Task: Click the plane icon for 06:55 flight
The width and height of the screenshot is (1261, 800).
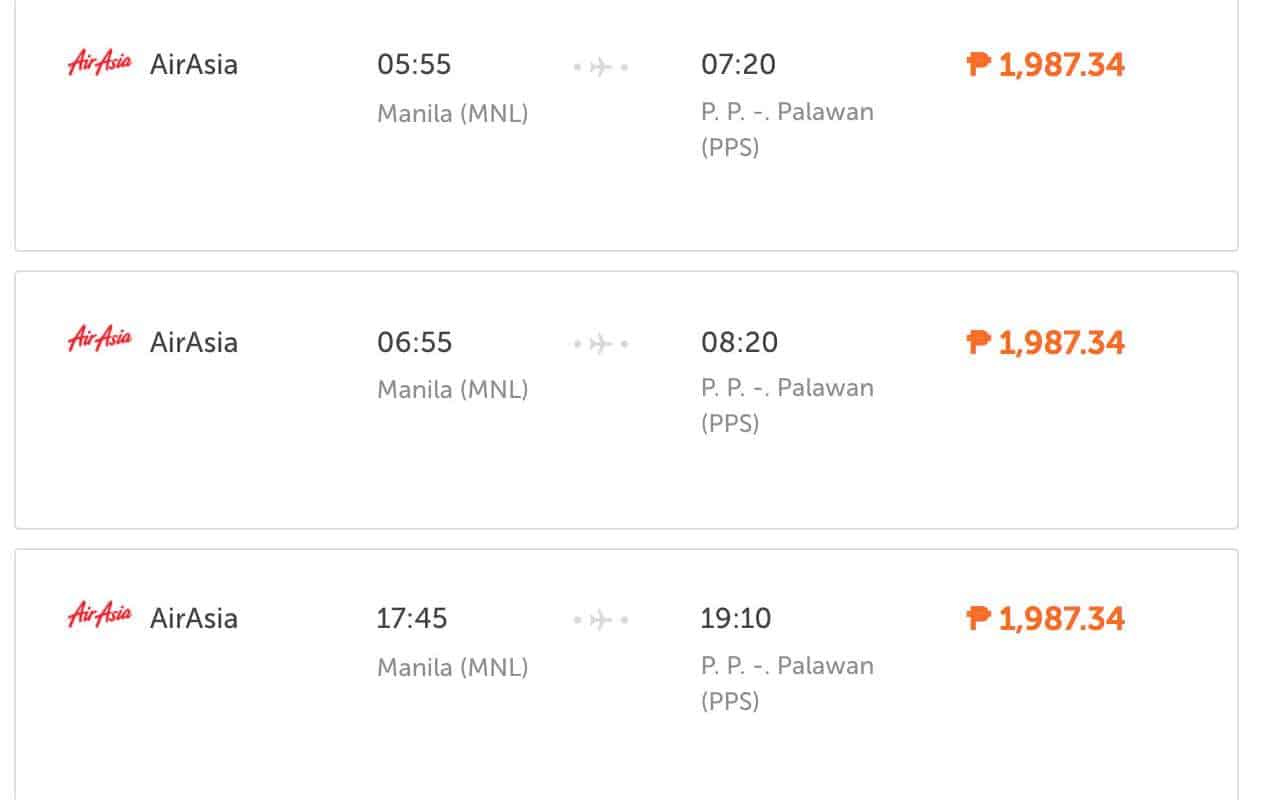Action: [600, 344]
